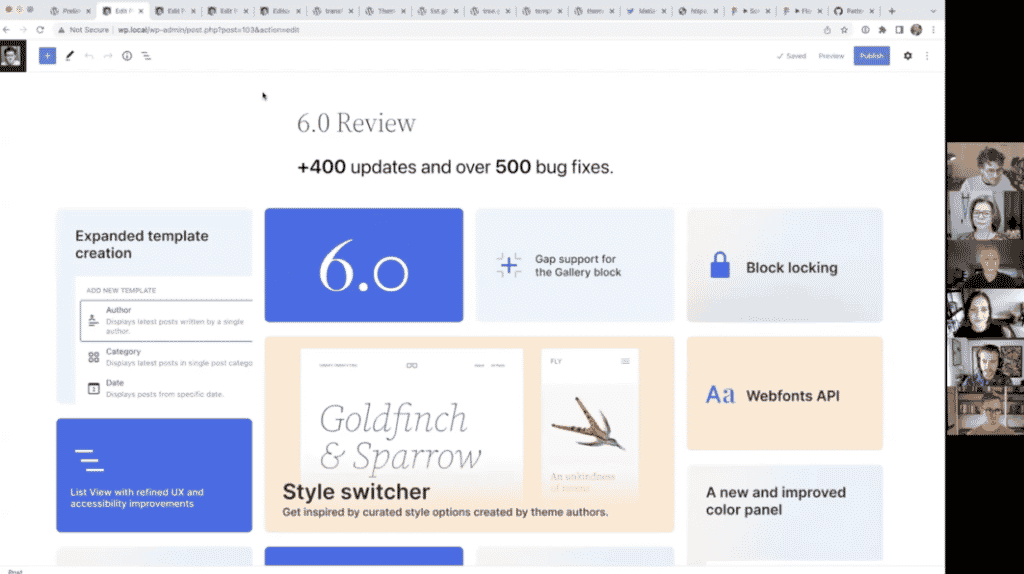Click the Style switcher heading
This screenshot has height=574, width=1024.
[356, 492]
